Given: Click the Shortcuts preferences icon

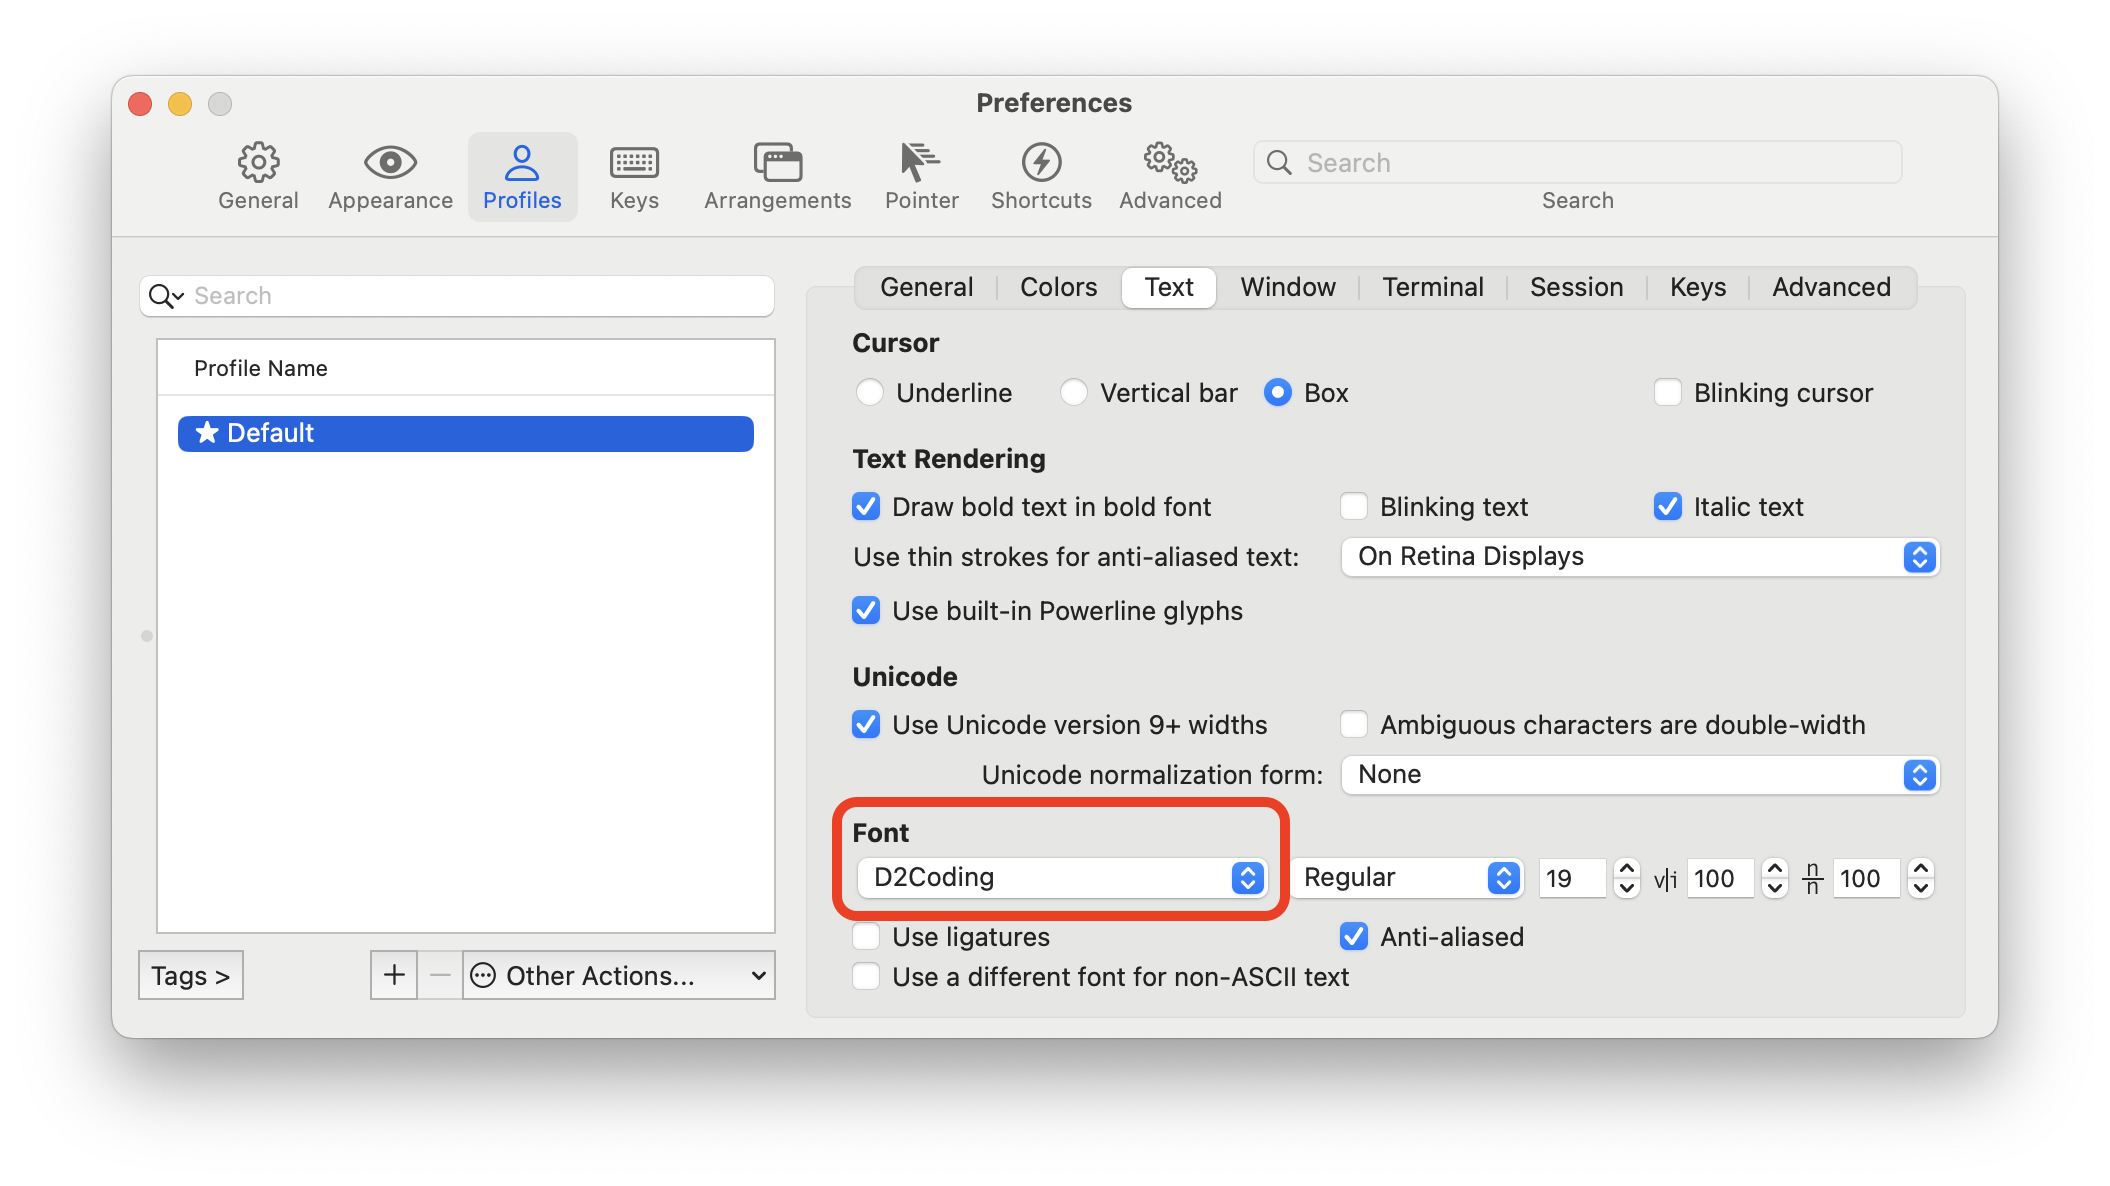Looking at the screenshot, I should pyautogui.click(x=1040, y=176).
